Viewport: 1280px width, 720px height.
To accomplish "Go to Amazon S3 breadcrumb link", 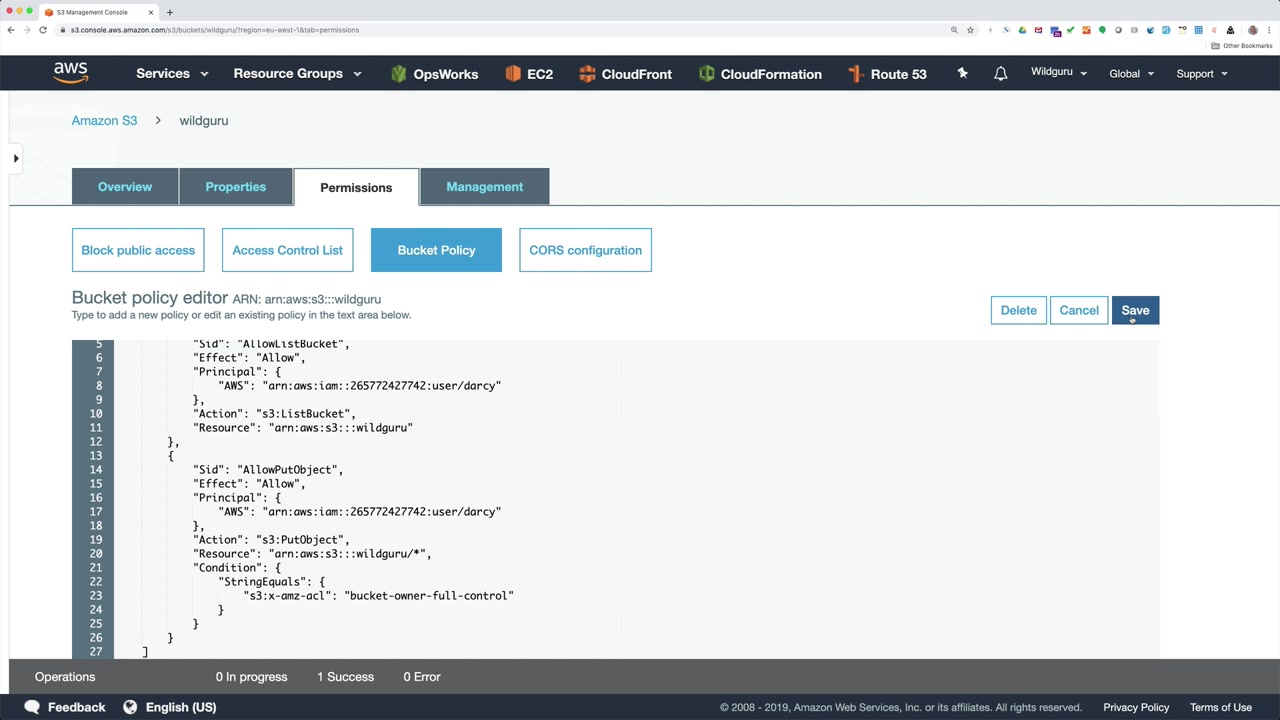I will pos(104,121).
